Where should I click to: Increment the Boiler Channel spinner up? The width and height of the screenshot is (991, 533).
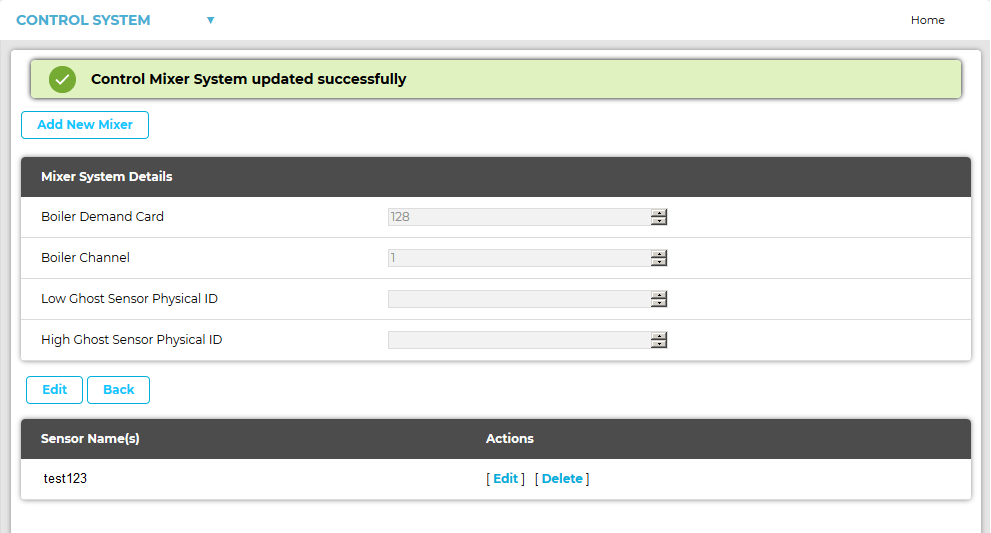(x=659, y=254)
